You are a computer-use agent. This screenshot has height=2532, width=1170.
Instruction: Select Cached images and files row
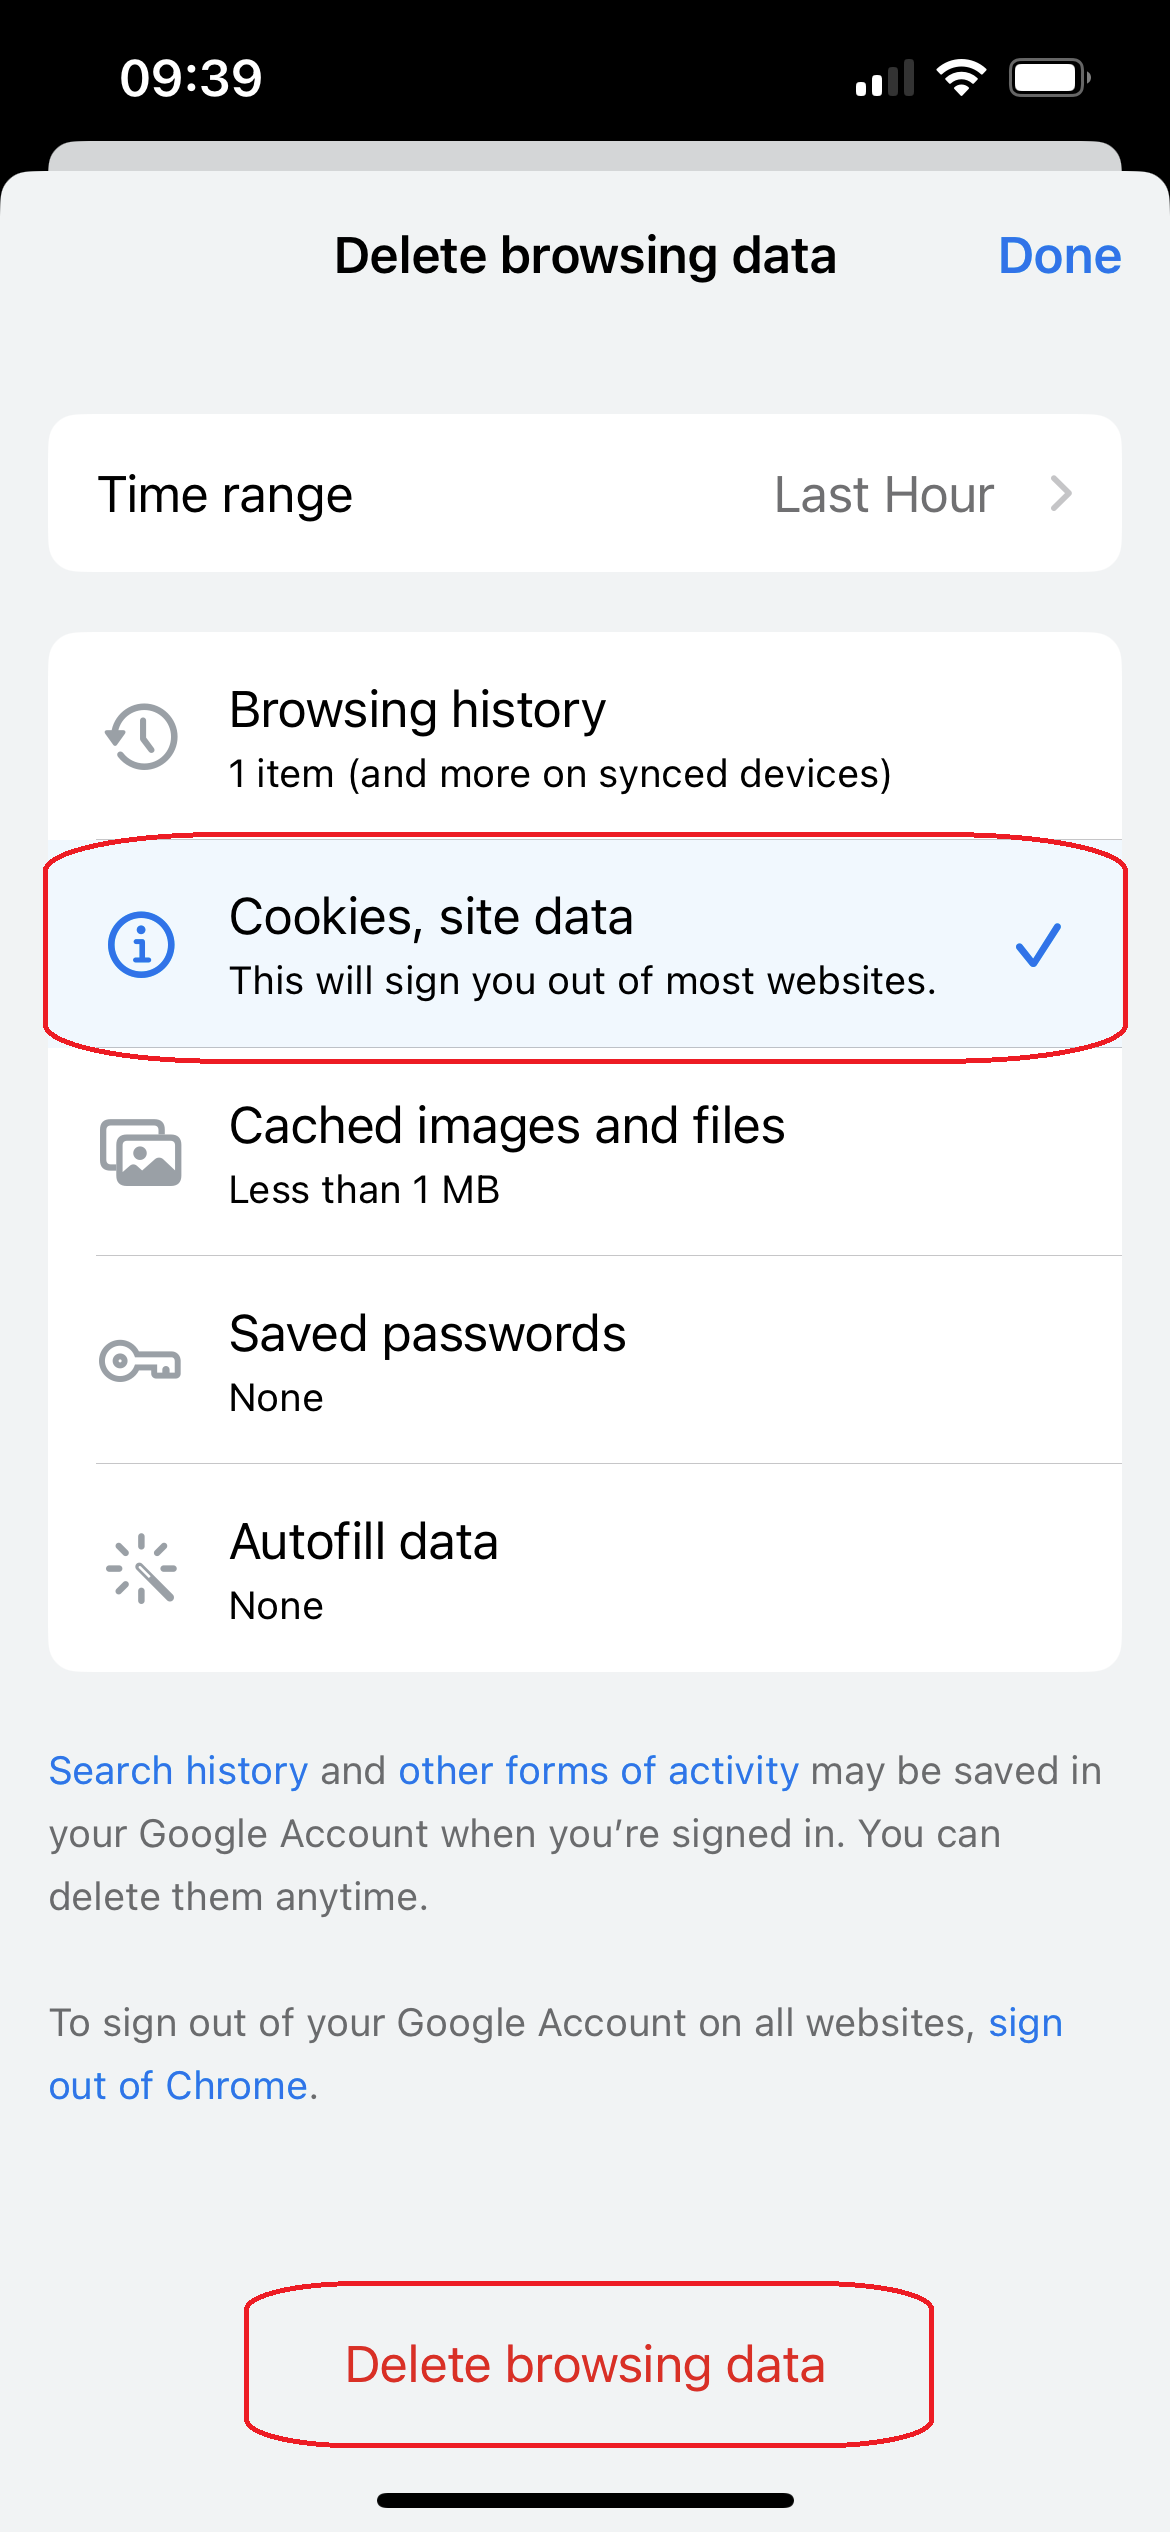tap(585, 1152)
